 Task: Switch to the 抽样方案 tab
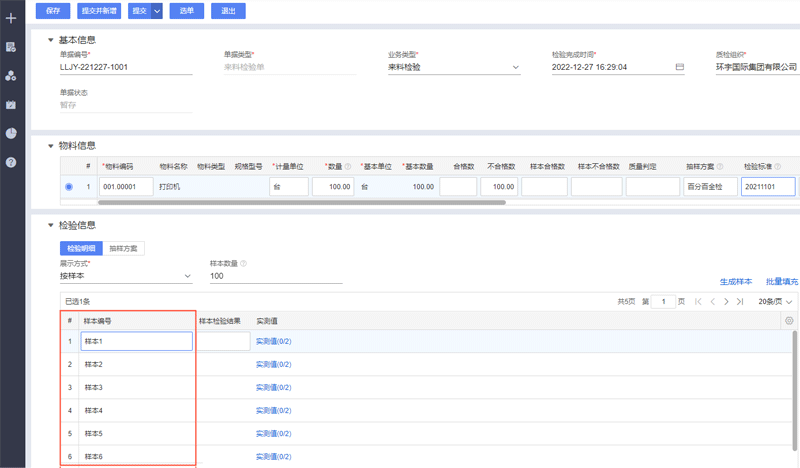124,248
